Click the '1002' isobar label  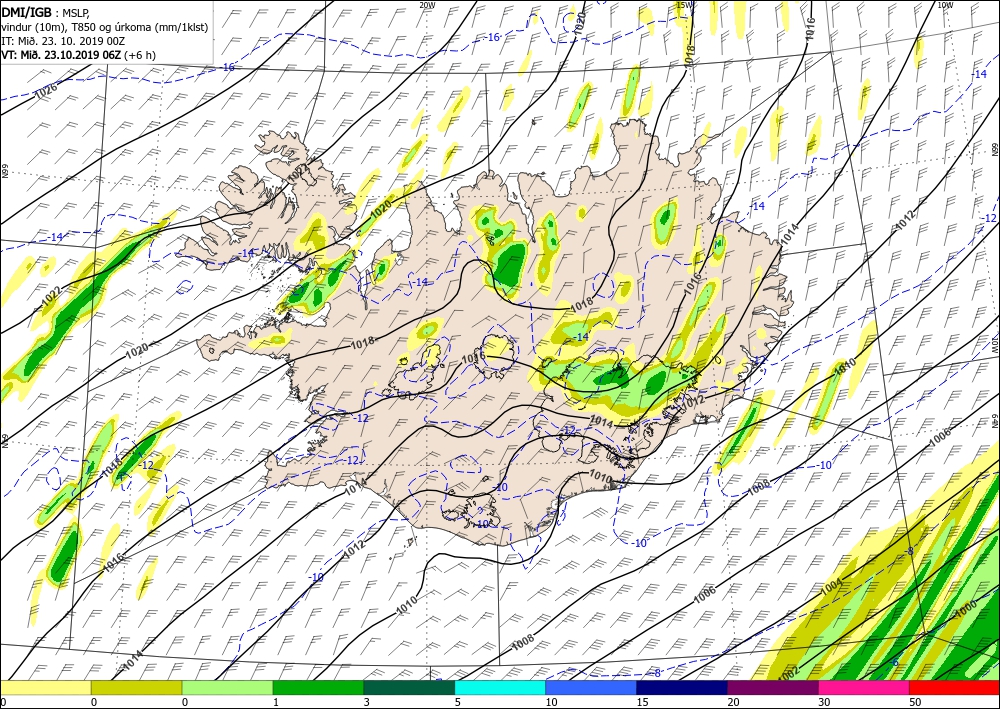click(x=789, y=672)
